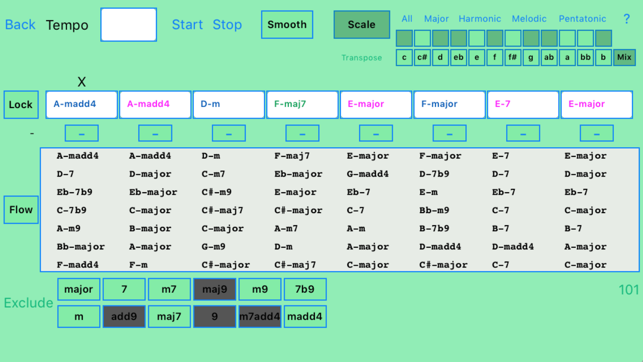Toggle the Smooth button
Screen dimensions: 643x362
point(287,25)
